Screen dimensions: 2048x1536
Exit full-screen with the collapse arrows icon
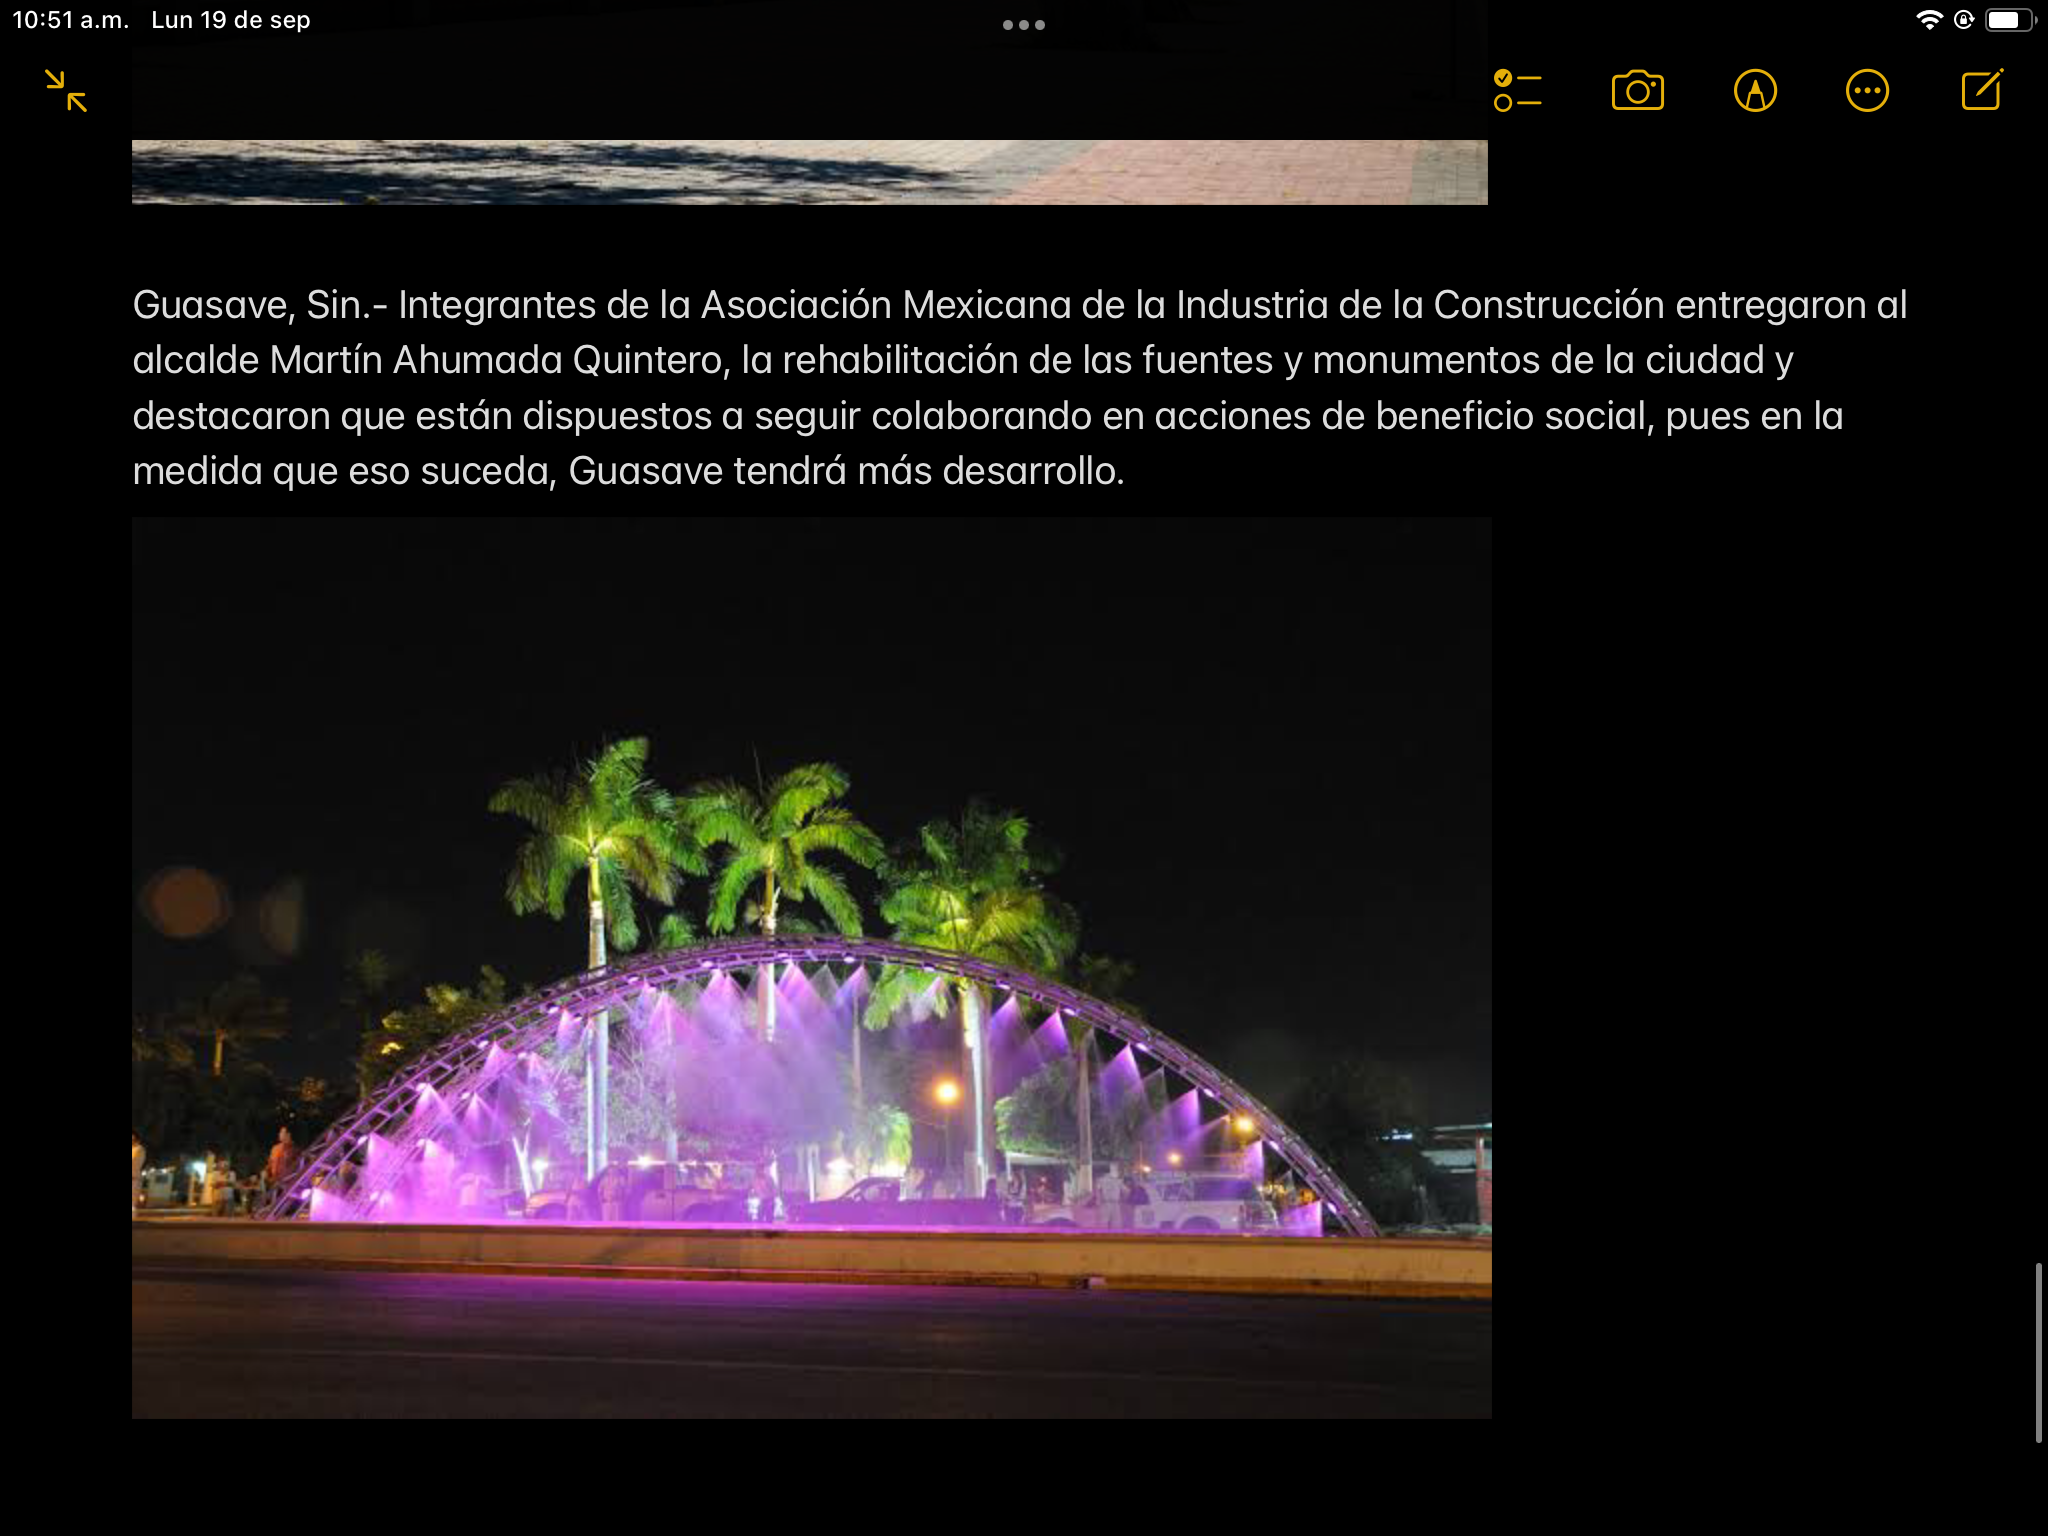point(66,91)
